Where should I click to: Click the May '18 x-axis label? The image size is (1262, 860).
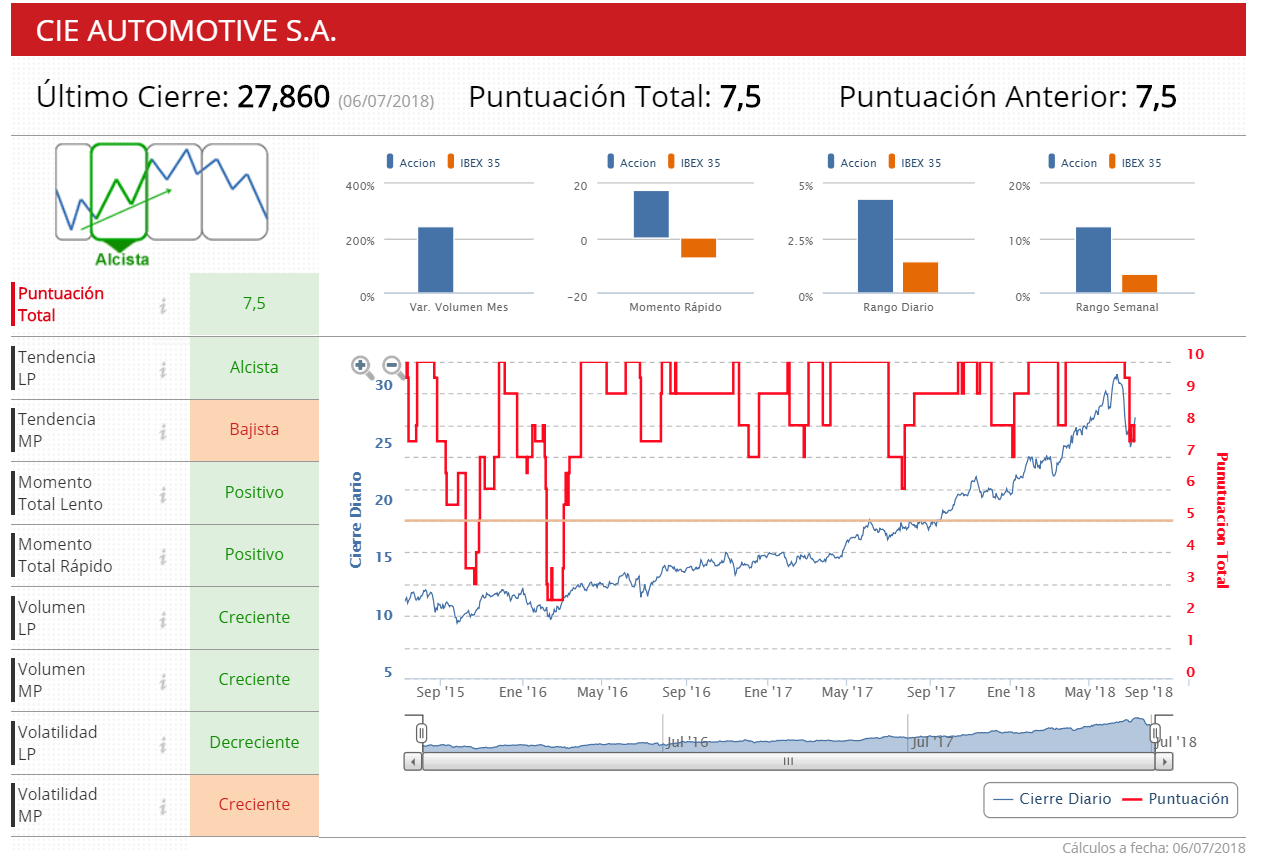(1090, 691)
